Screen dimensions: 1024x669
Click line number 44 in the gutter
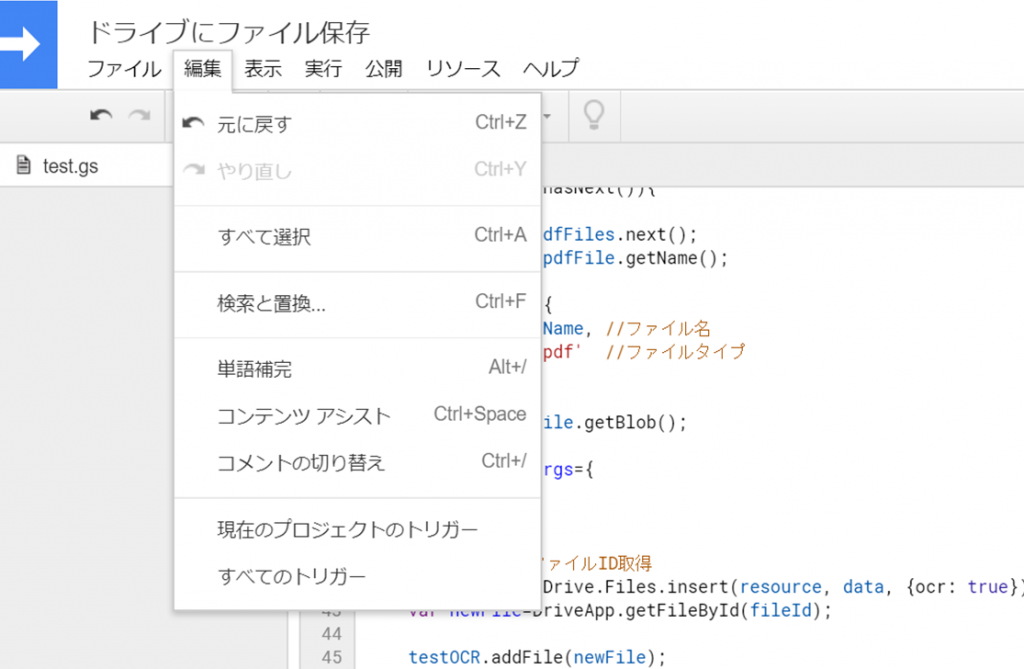pos(332,634)
